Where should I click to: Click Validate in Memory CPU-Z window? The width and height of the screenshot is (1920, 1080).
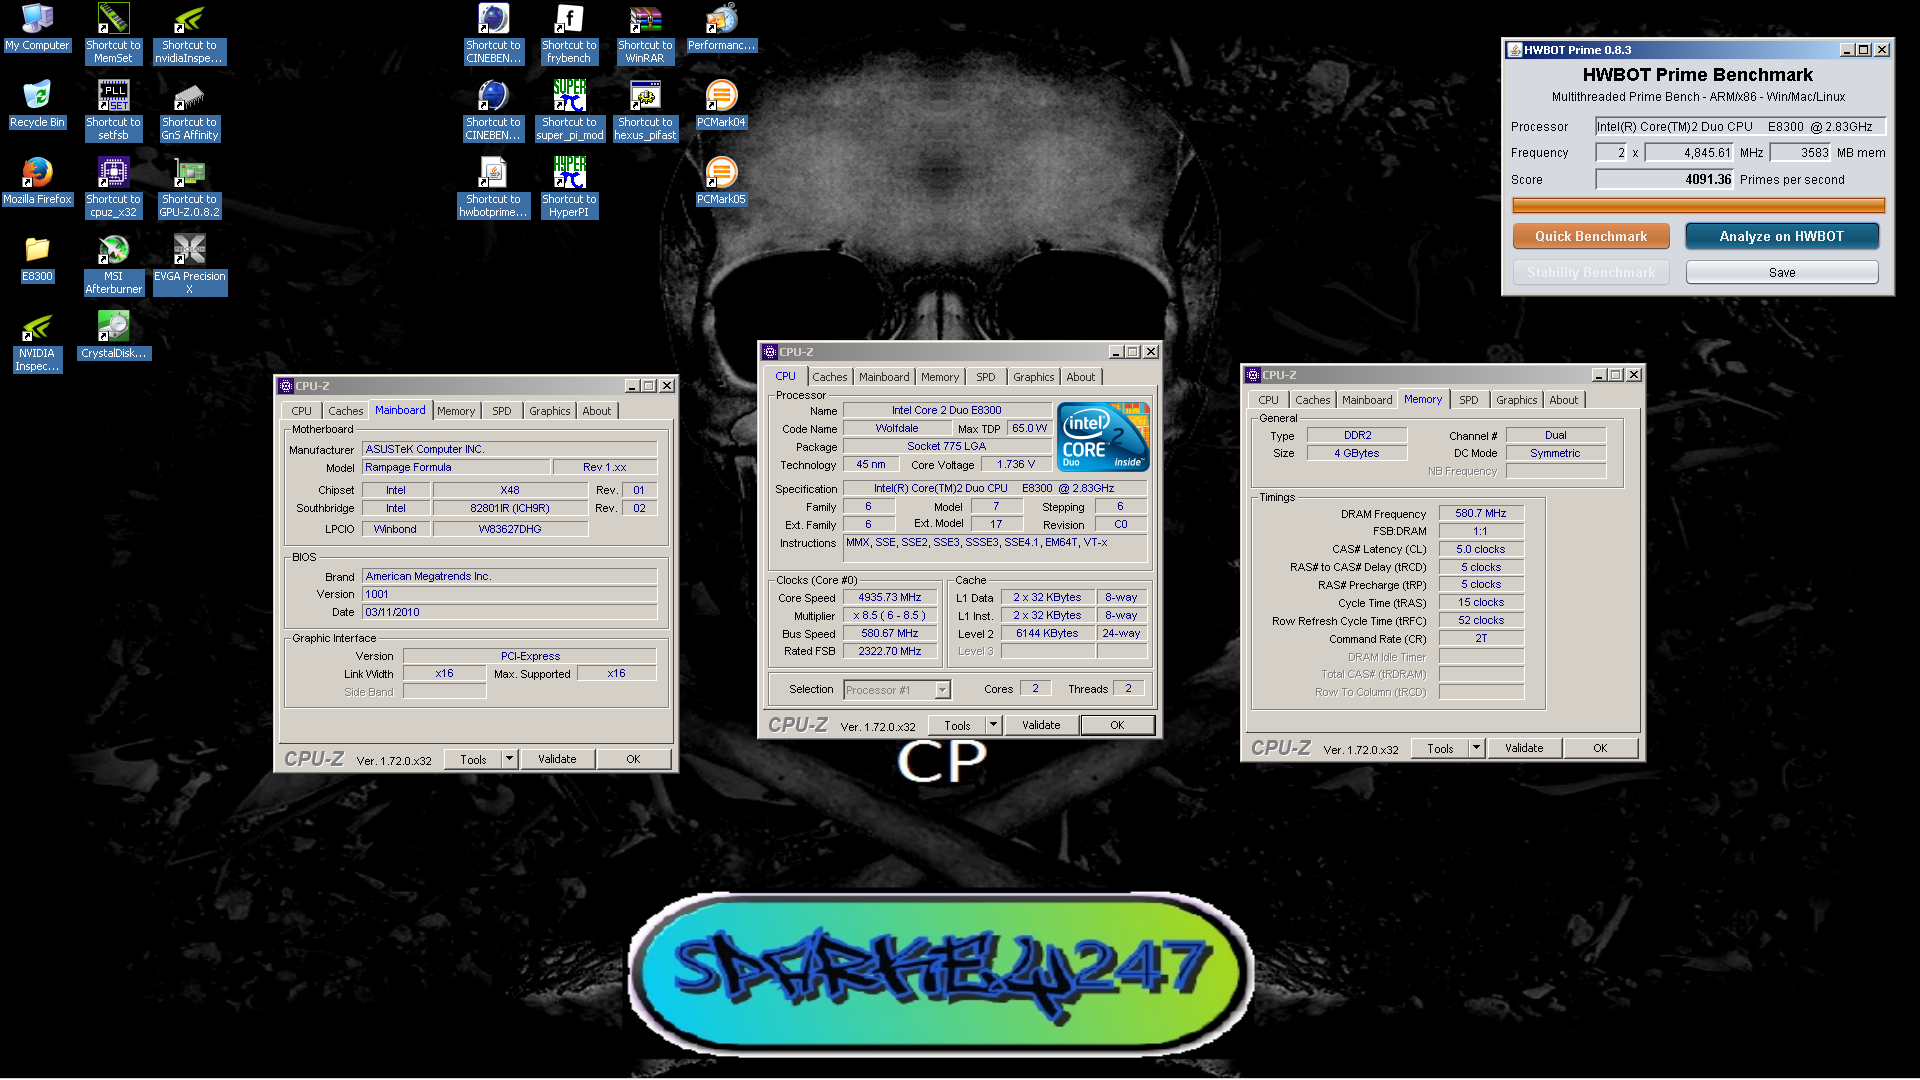1524,748
